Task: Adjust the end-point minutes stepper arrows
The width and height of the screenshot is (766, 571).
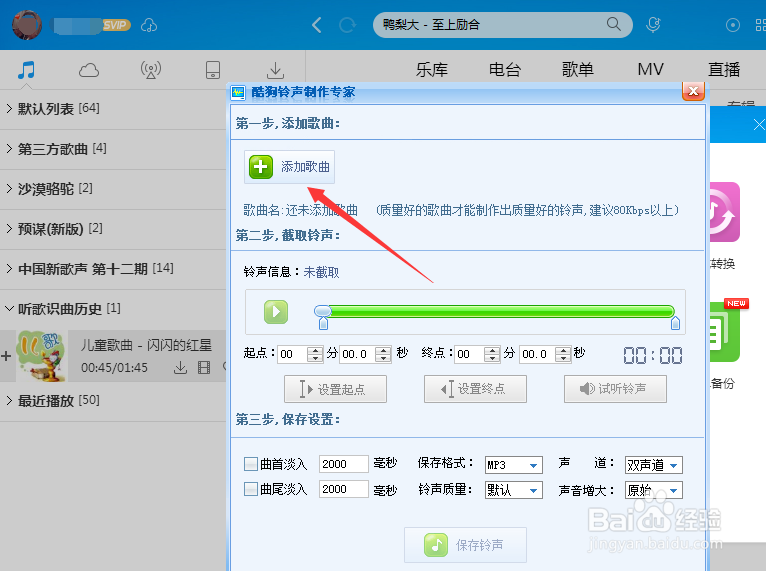Action: click(x=492, y=354)
